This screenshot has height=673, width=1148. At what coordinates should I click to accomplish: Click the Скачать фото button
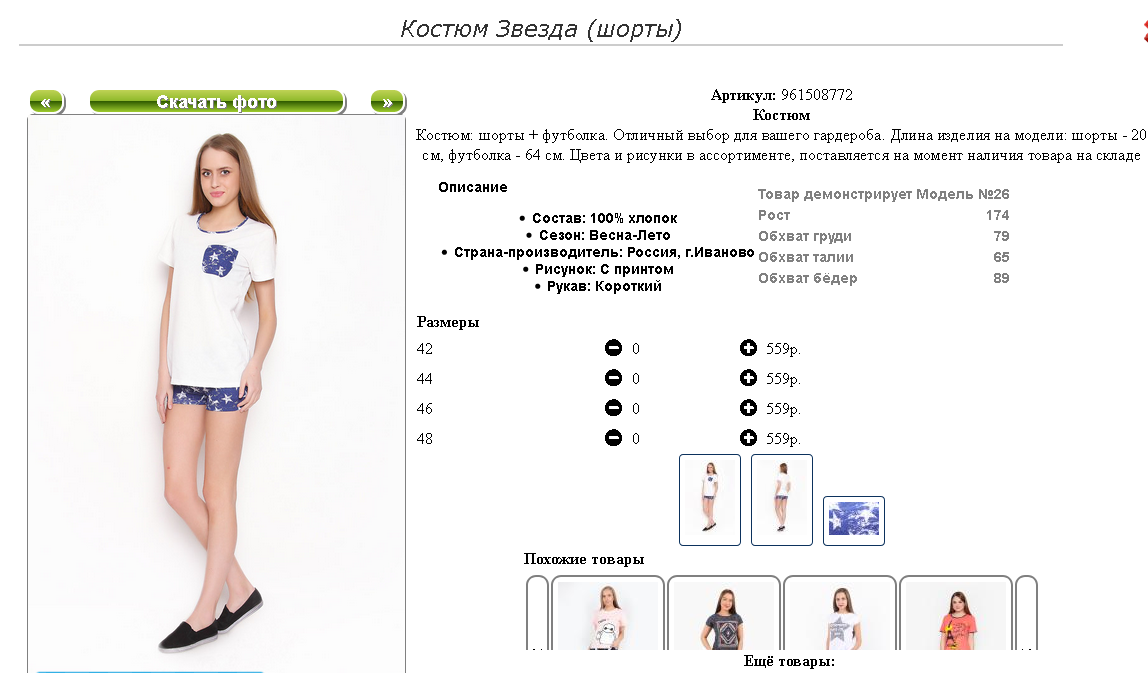(217, 102)
